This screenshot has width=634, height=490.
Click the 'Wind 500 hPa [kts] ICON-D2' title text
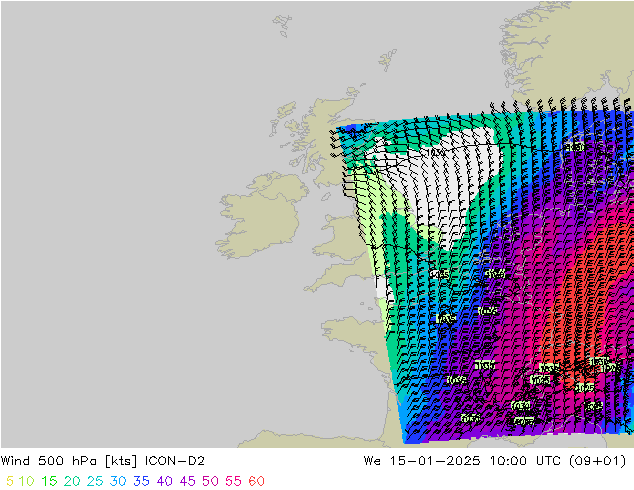[103, 461]
